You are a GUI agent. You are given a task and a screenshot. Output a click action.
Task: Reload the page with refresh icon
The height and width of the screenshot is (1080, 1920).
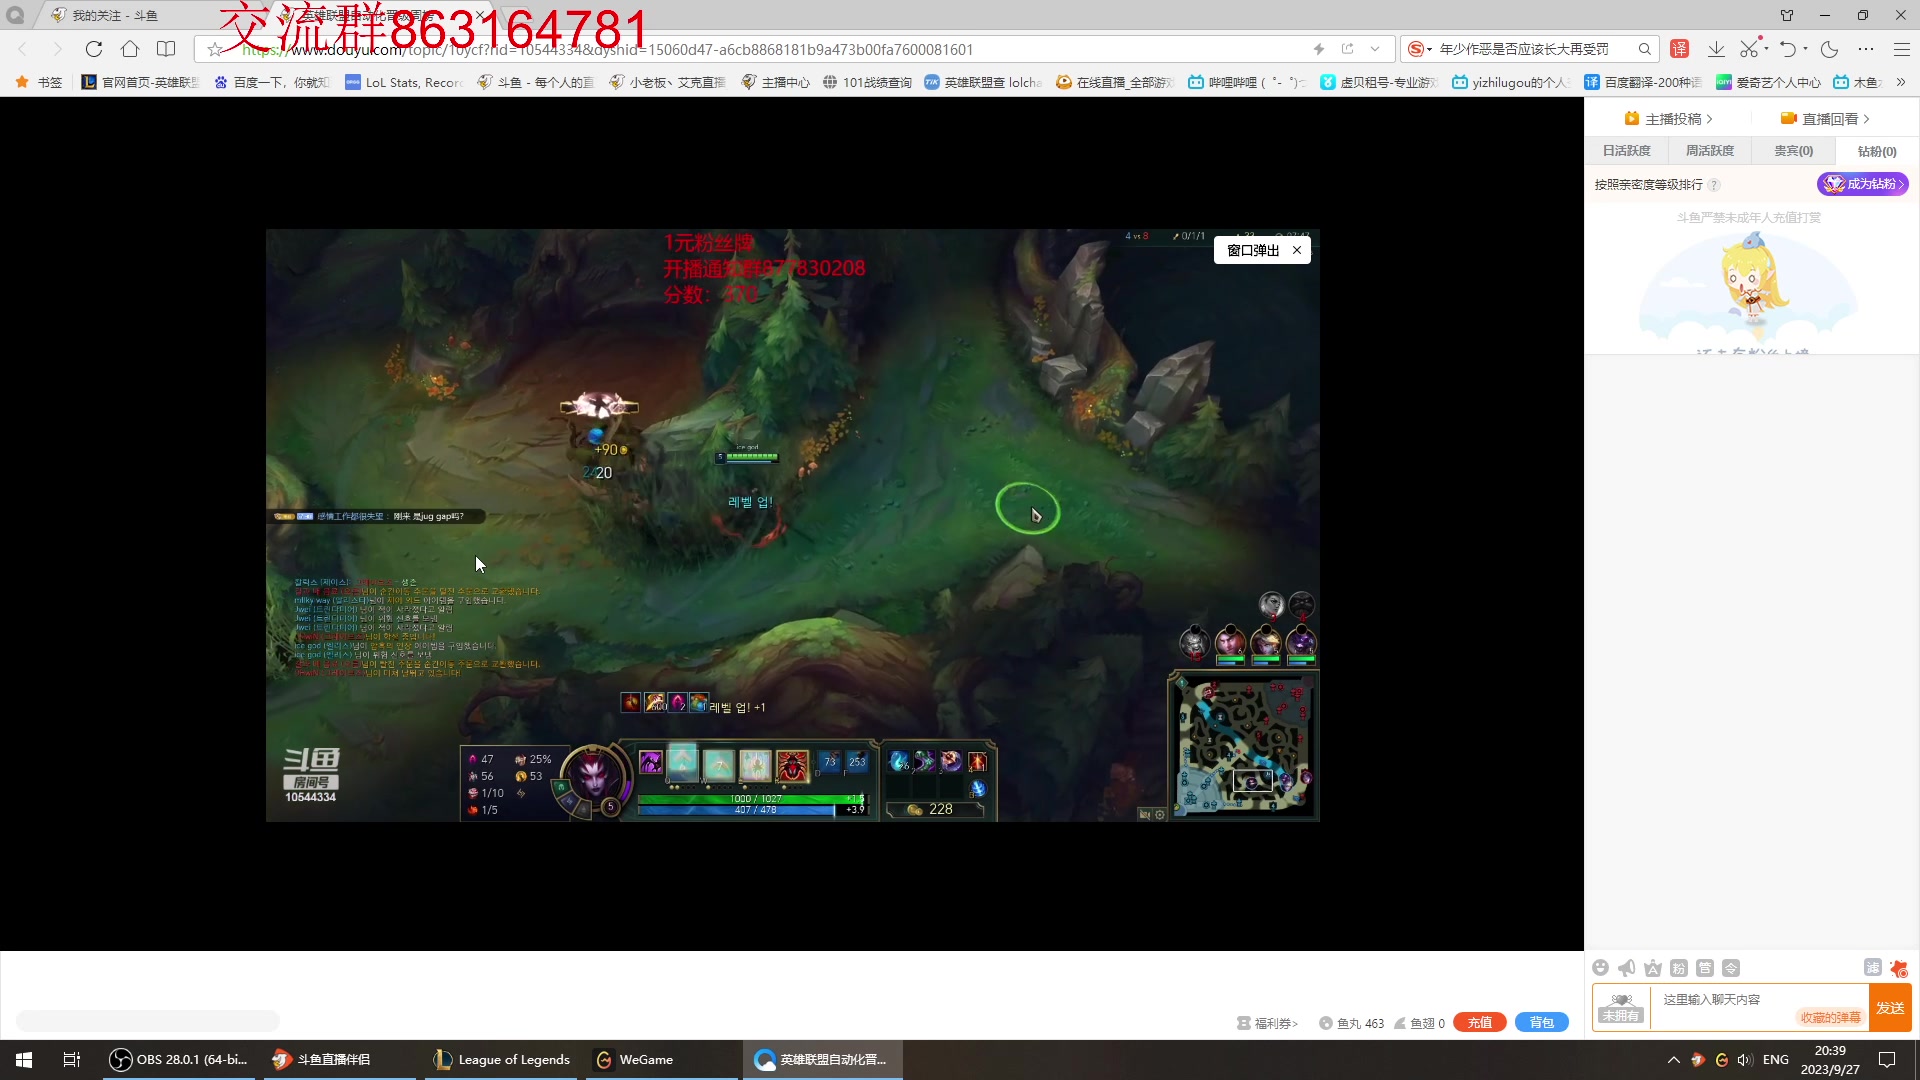[94, 49]
